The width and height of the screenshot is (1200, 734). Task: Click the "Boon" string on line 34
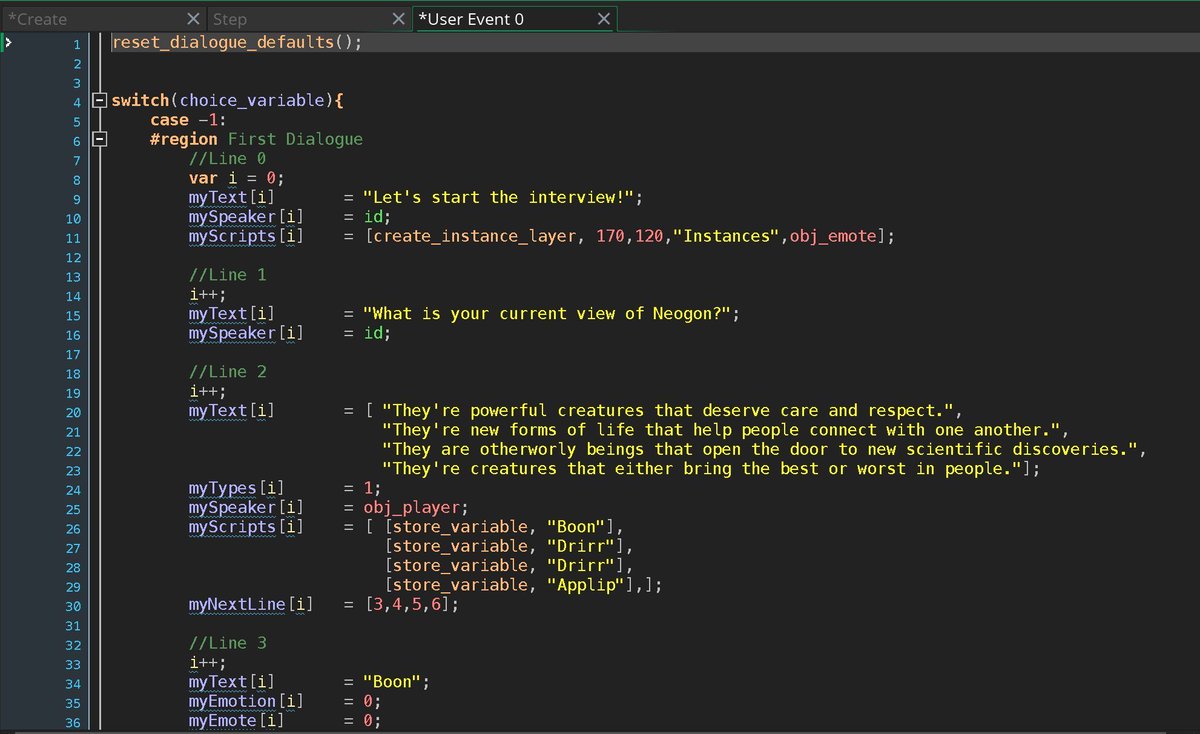coord(392,682)
